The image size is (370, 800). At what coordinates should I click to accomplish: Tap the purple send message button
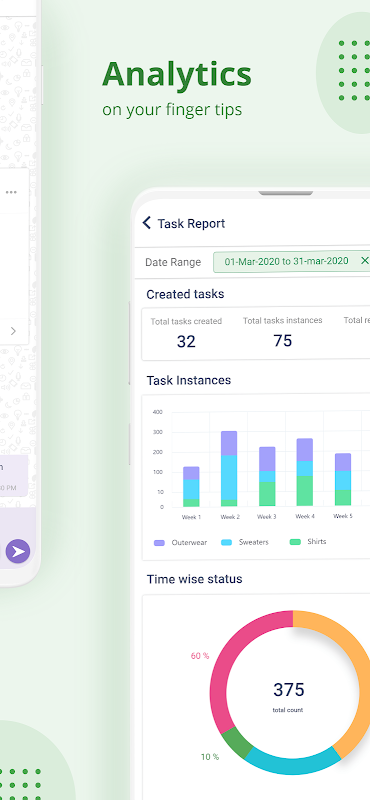coord(18,552)
